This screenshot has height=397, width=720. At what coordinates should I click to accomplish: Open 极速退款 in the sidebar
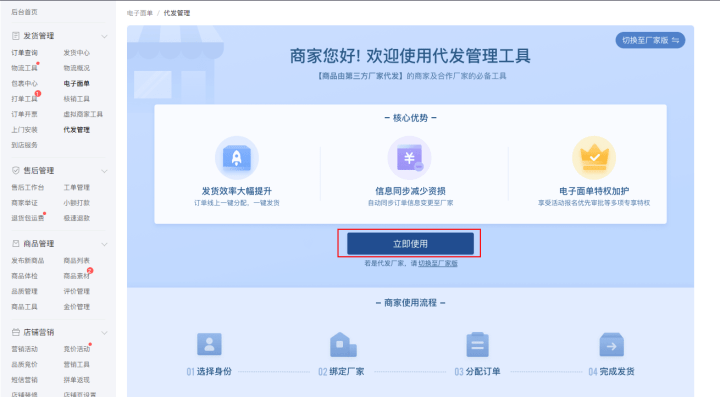77,218
